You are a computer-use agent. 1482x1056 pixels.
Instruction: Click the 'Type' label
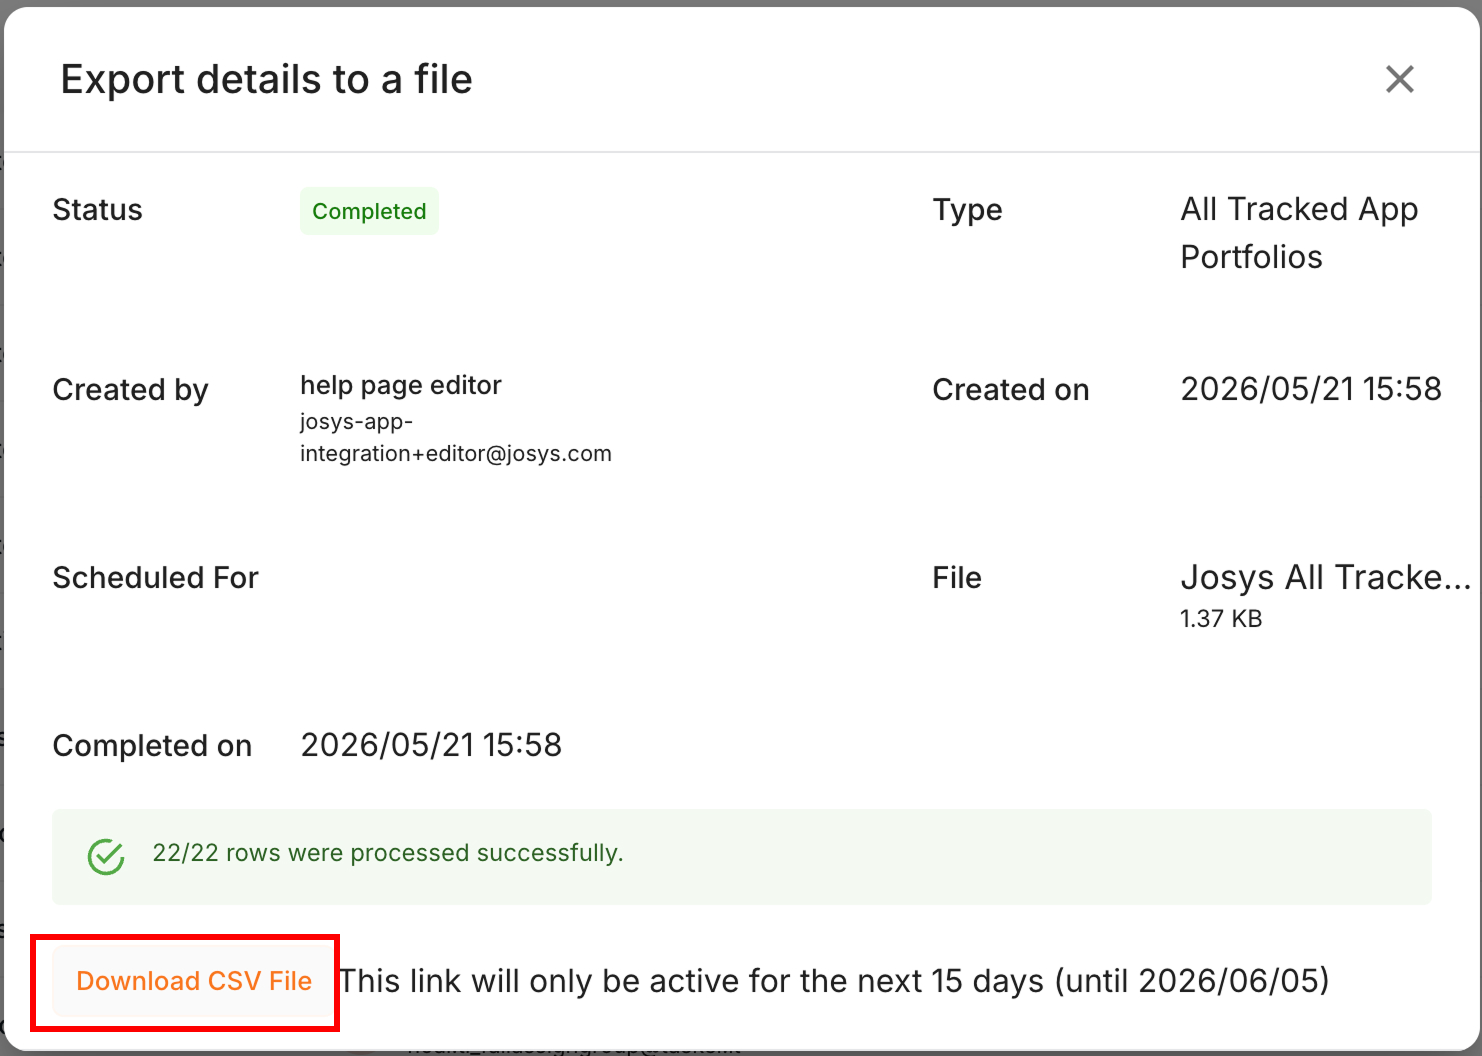[967, 210]
